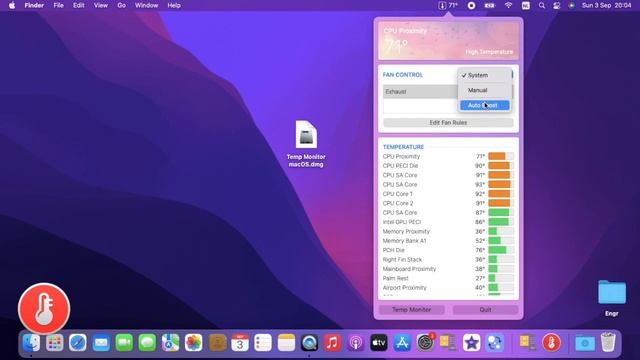This screenshot has height=360, width=640.
Task: Open Control Center in the menu bar
Action: pyautogui.click(x=557, y=5)
